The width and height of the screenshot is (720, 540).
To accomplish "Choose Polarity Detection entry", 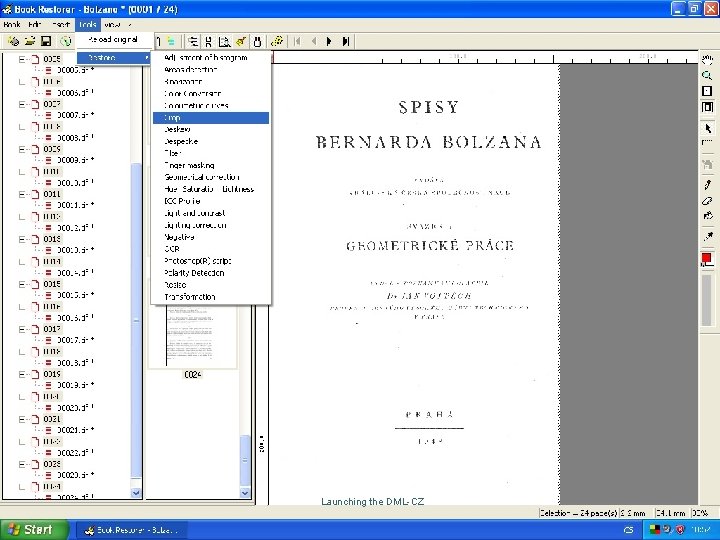I will (x=211, y=273).
